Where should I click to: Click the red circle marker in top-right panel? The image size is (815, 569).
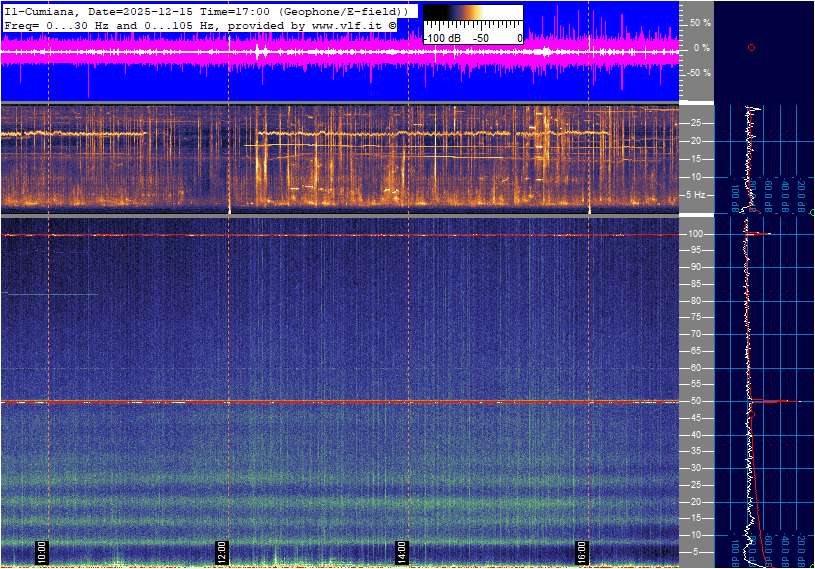click(751, 47)
